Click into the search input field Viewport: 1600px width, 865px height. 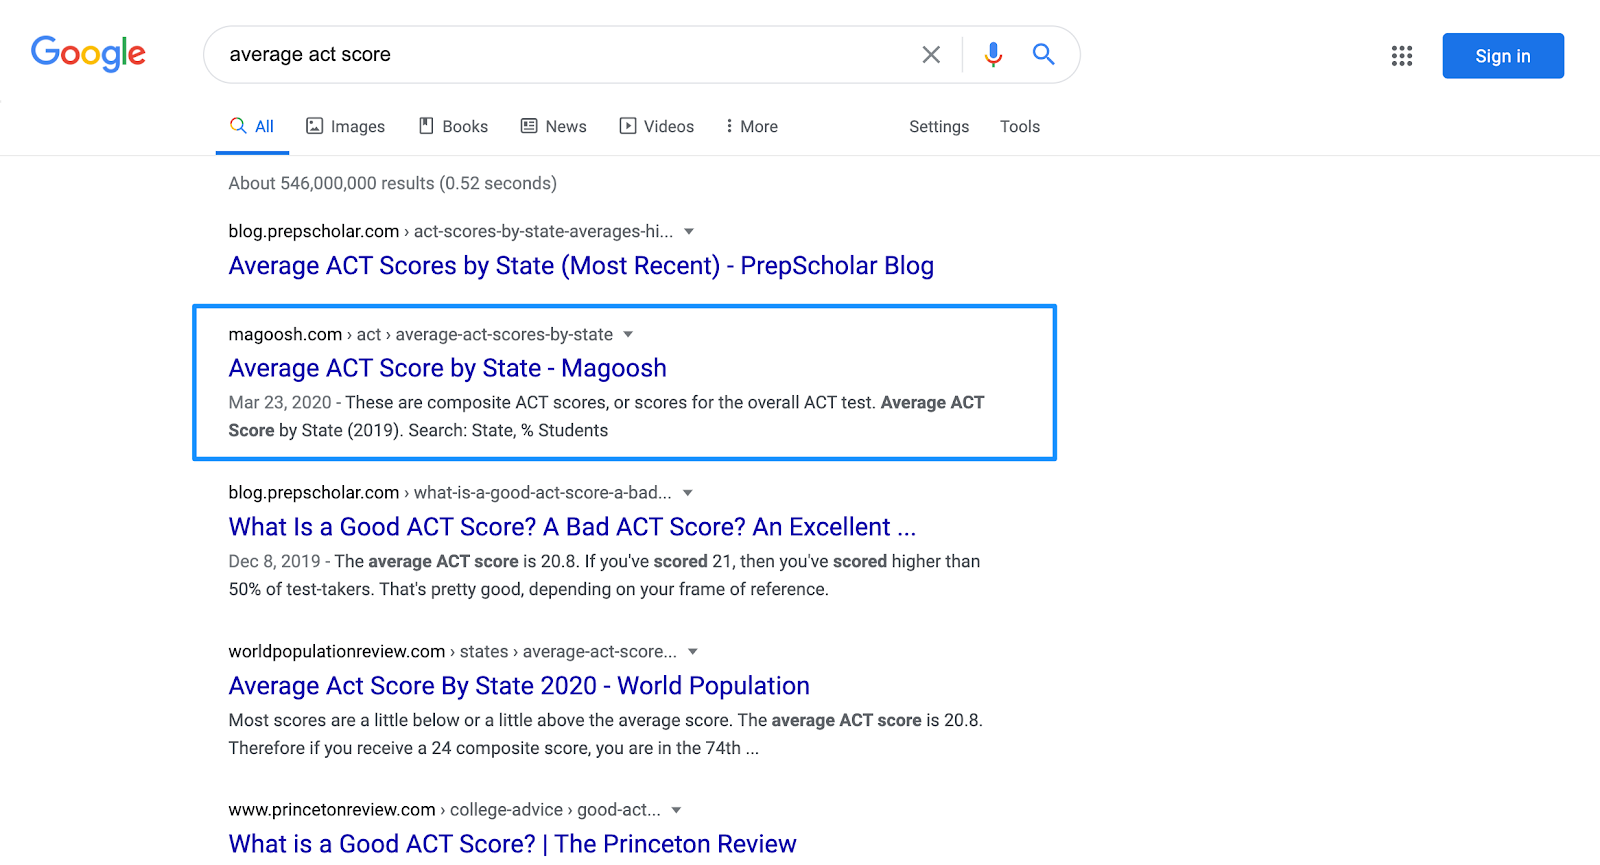pyautogui.click(x=560, y=55)
